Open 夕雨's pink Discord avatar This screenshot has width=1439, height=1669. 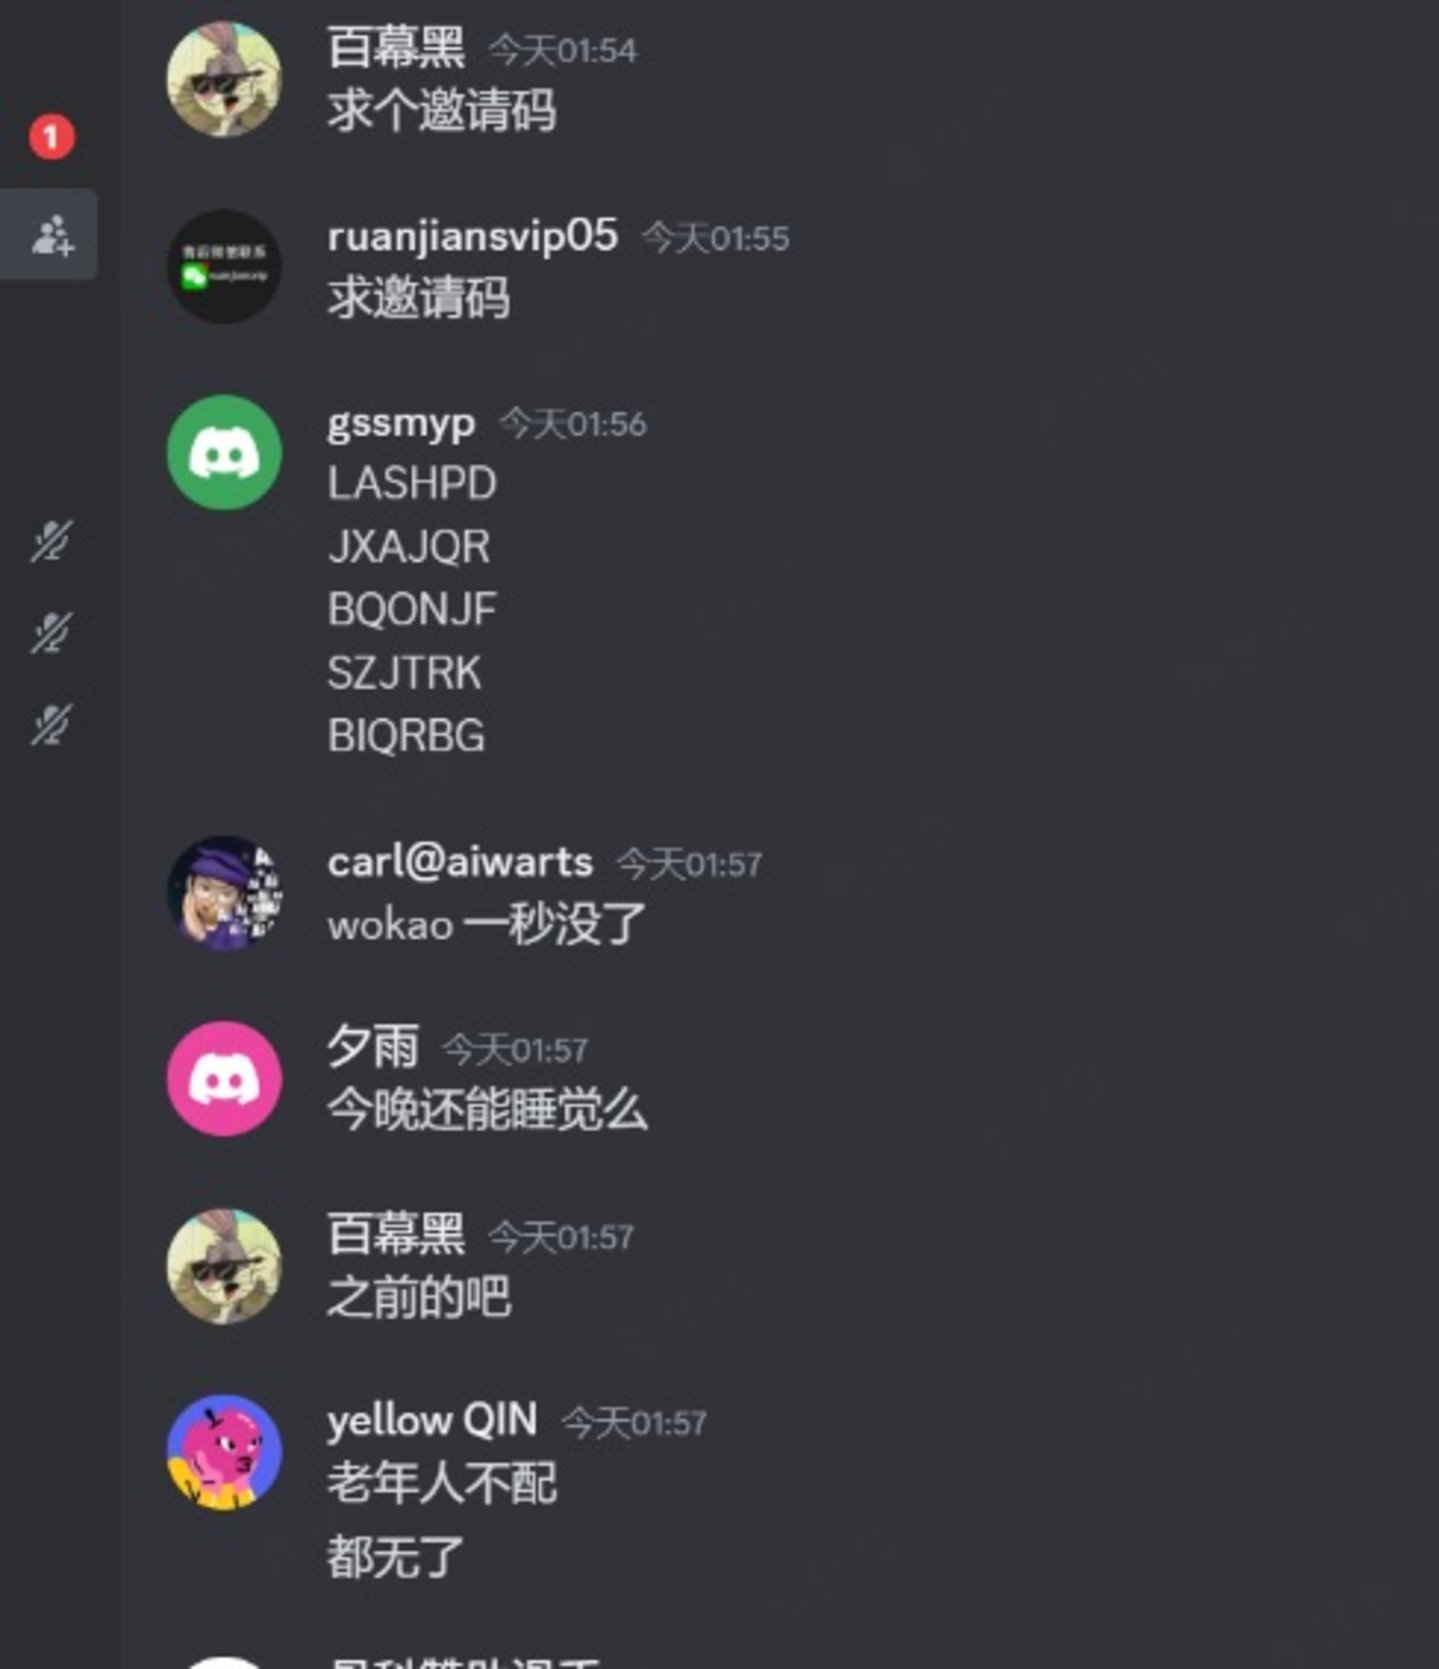click(x=224, y=1079)
